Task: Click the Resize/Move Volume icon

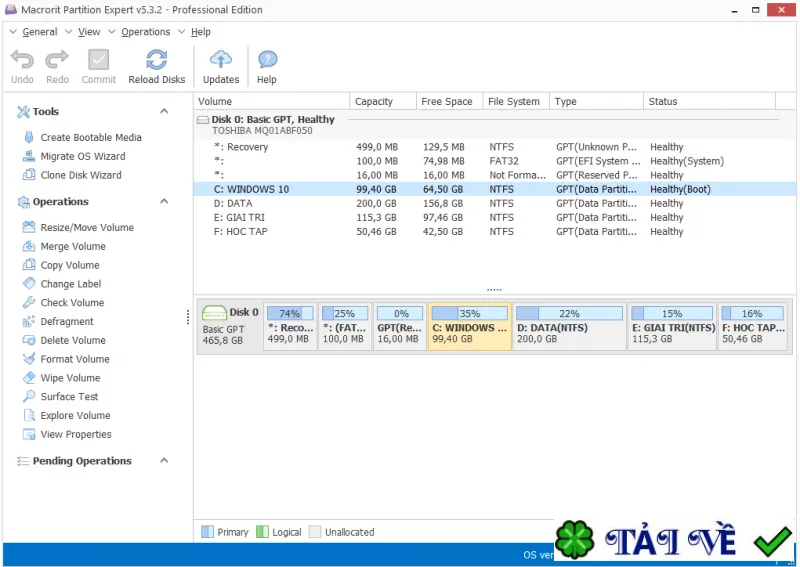Action: tap(29, 227)
